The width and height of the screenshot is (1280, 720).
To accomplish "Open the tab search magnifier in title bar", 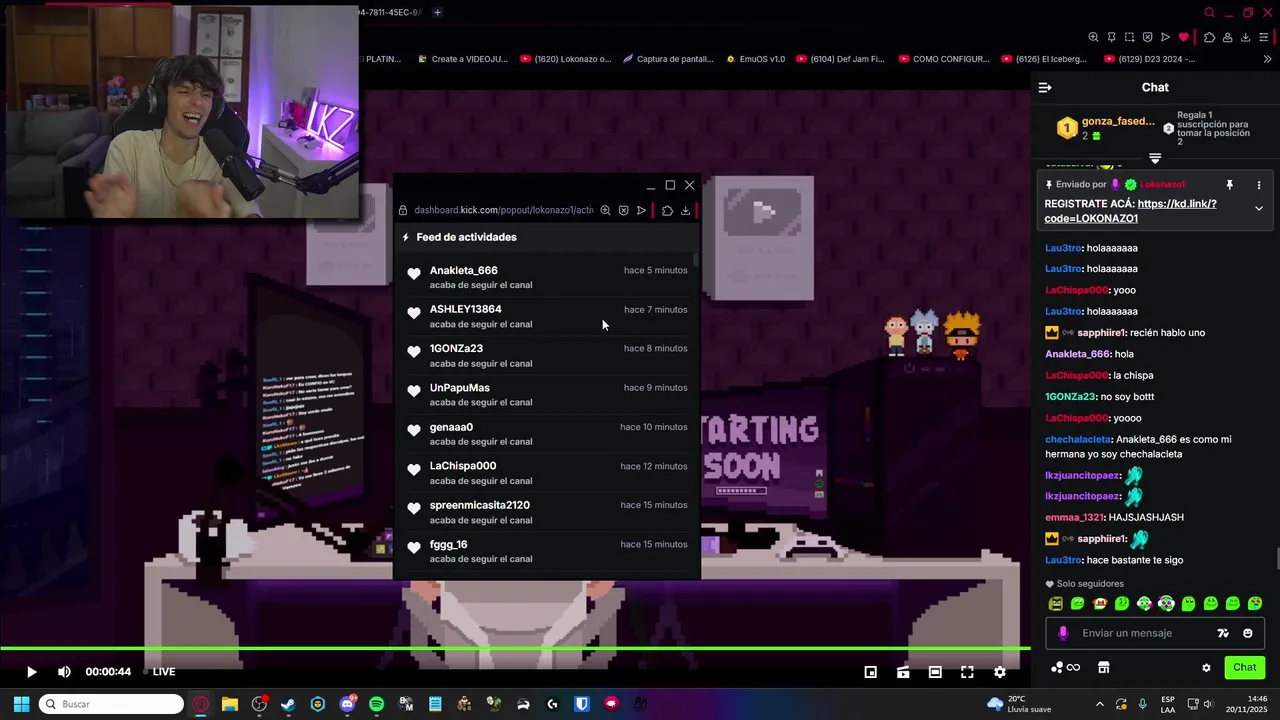I will point(1210,13).
